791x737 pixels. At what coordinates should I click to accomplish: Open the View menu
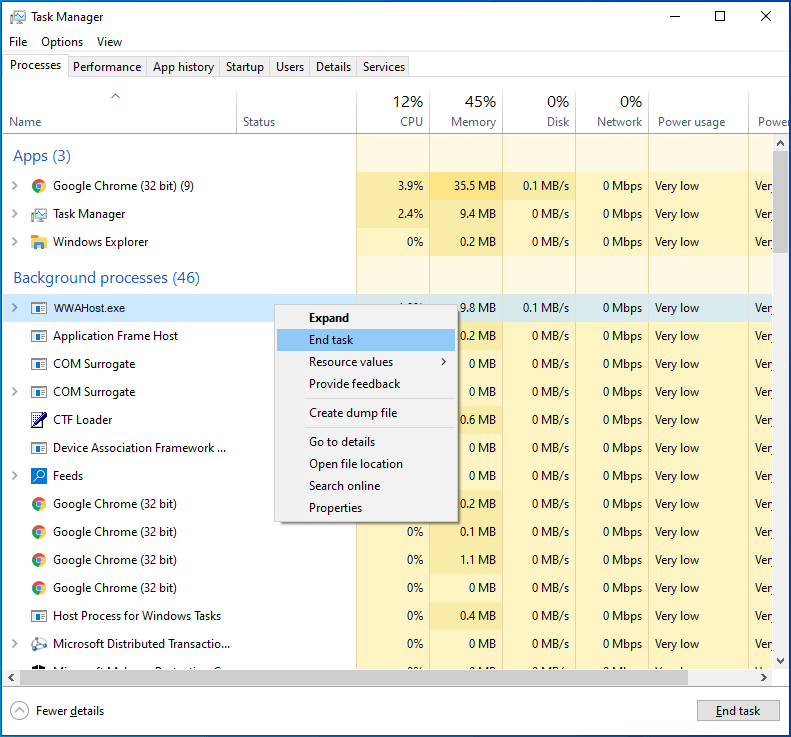(109, 42)
